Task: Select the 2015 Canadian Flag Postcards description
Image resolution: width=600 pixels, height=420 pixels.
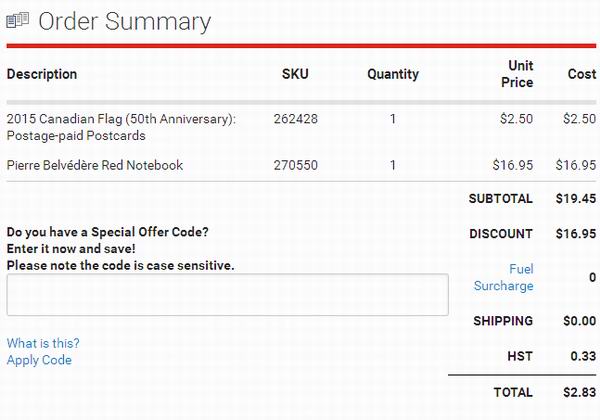Action: coord(121,127)
